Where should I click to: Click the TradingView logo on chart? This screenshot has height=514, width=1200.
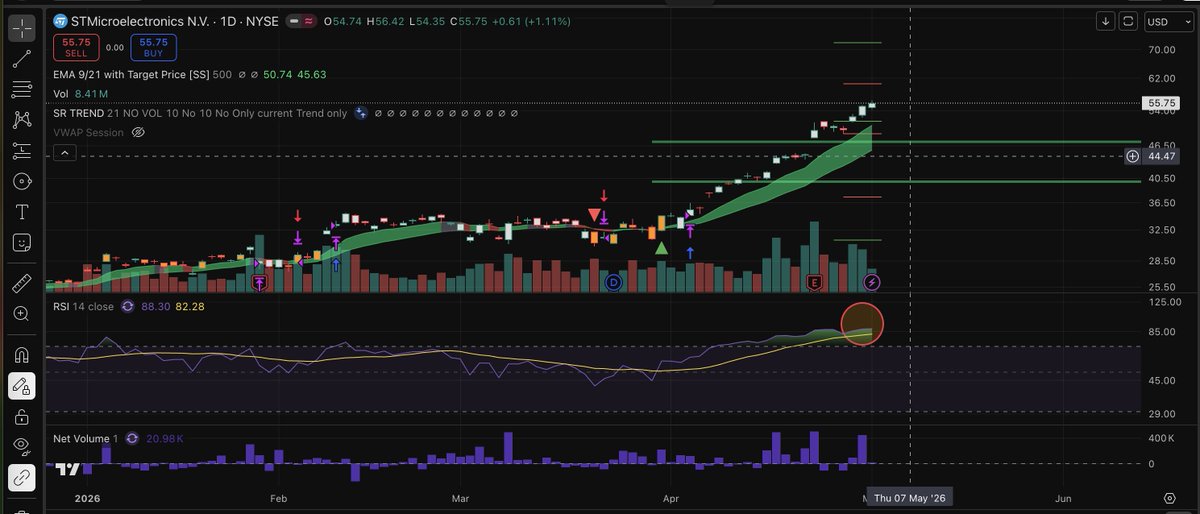[67, 468]
